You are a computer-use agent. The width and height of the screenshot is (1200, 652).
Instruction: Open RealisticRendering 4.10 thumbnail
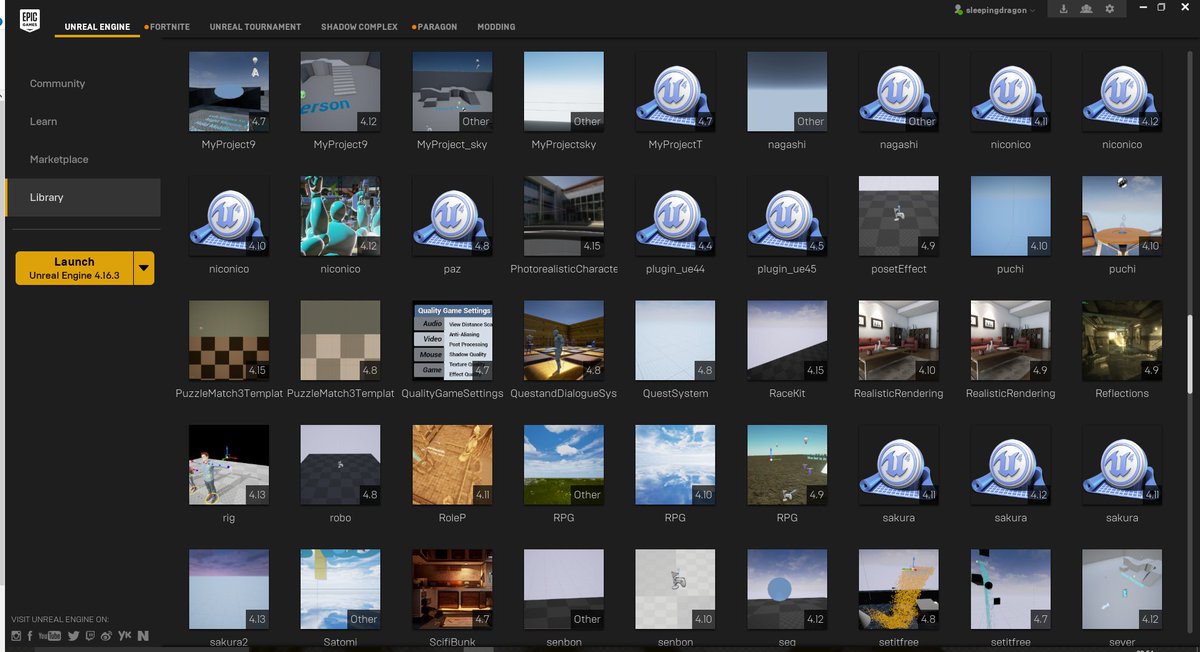coord(898,341)
